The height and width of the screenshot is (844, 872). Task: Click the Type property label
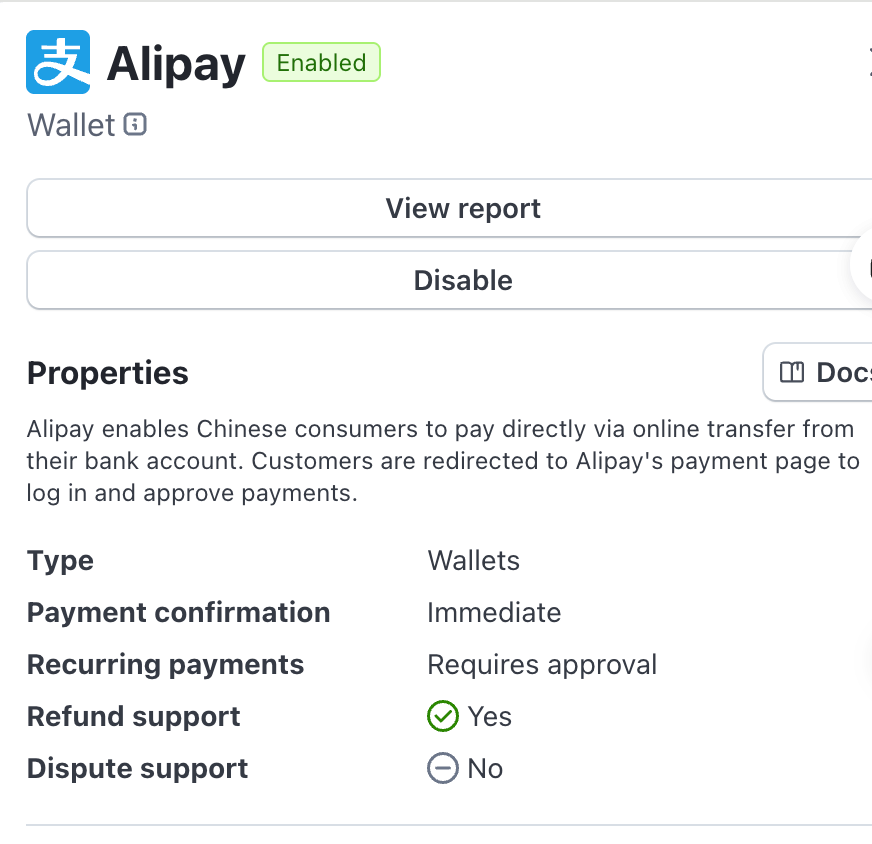(x=60, y=561)
